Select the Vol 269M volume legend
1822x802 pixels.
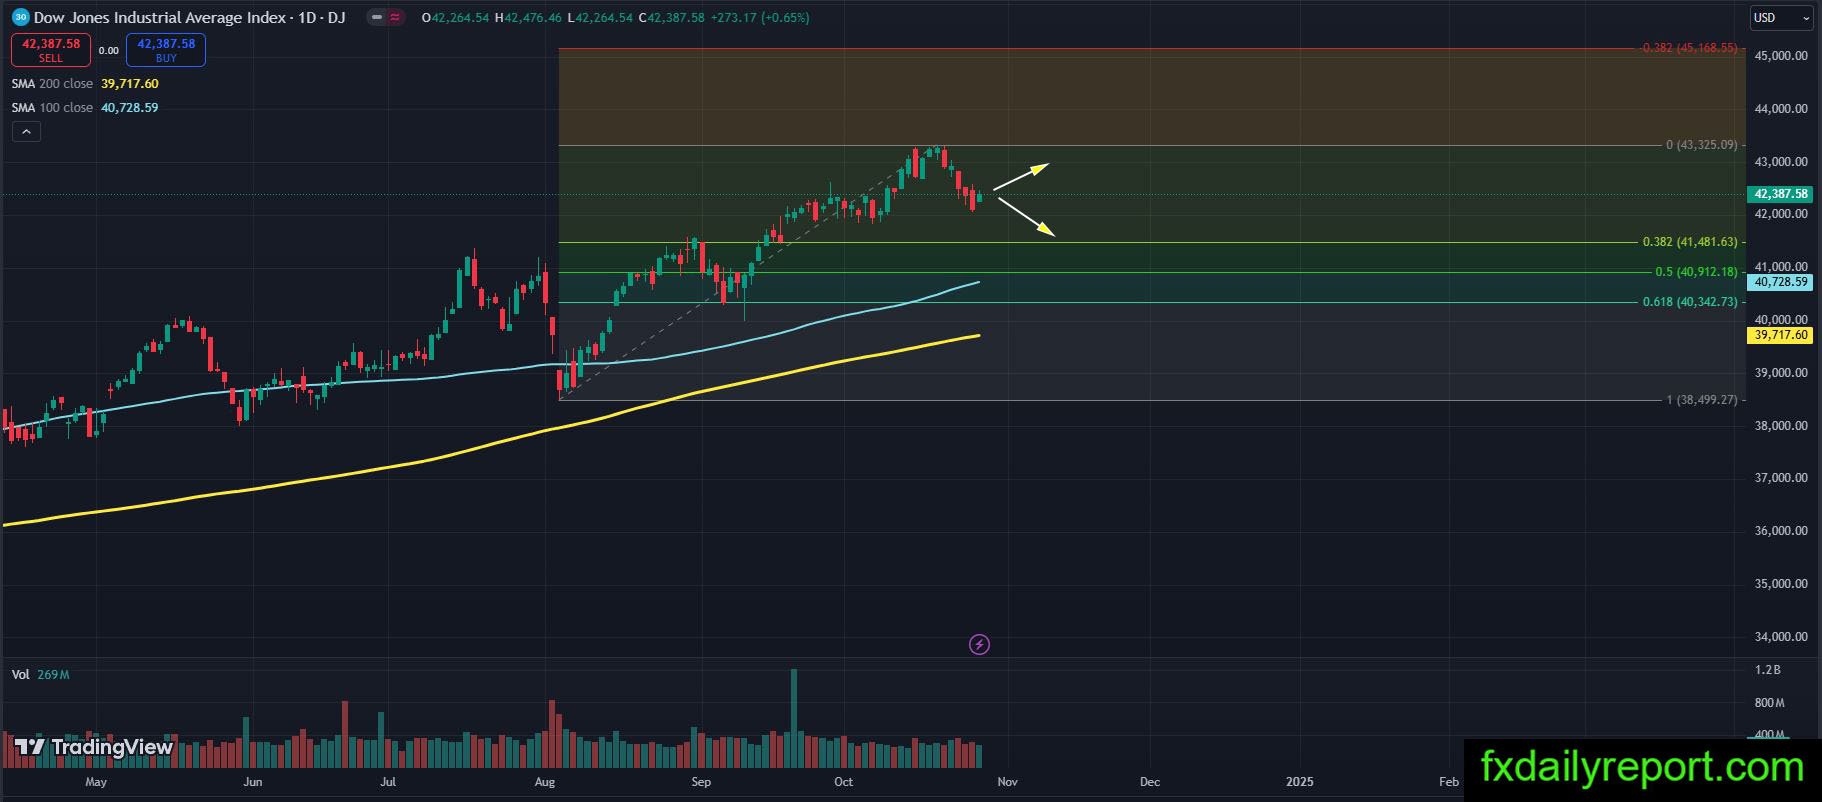(x=41, y=675)
